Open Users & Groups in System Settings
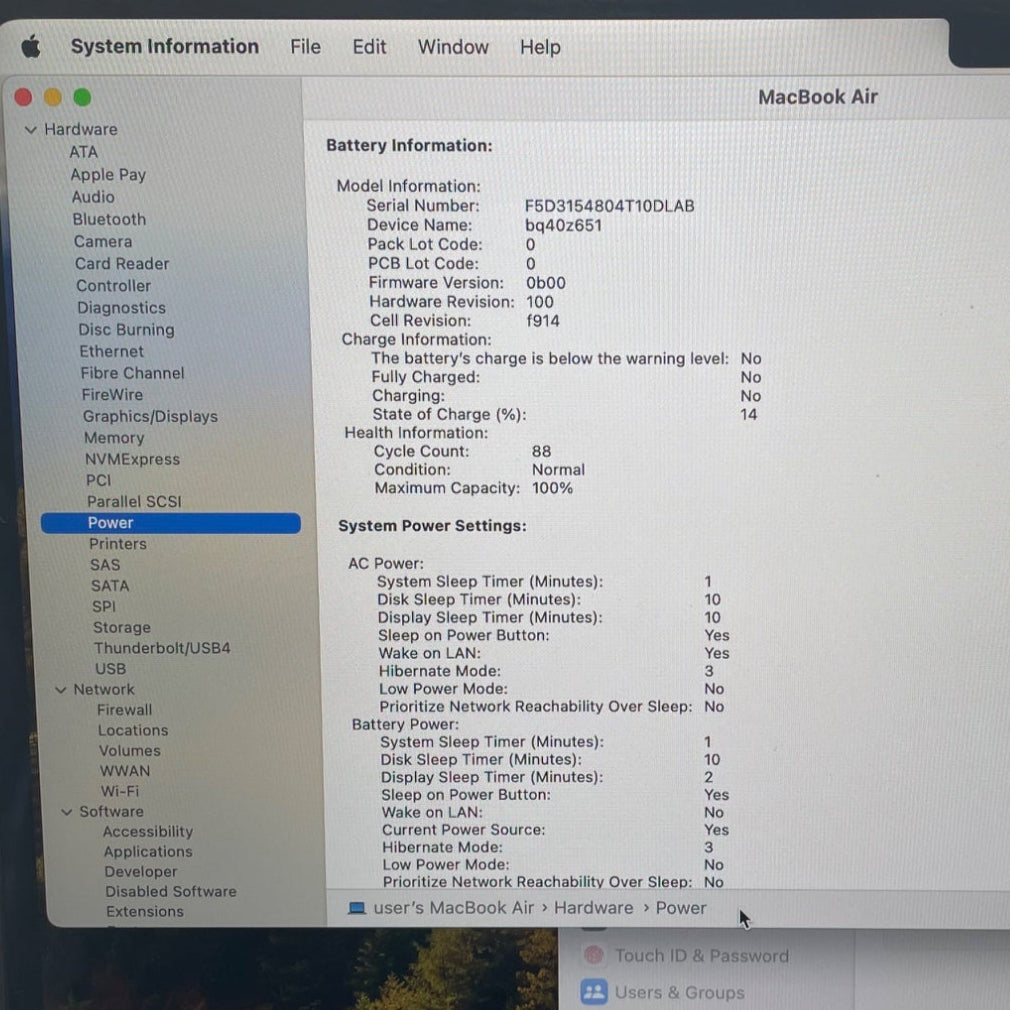Screen dimensions: 1010x1010 pyautogui.click(x=680, y=993)
